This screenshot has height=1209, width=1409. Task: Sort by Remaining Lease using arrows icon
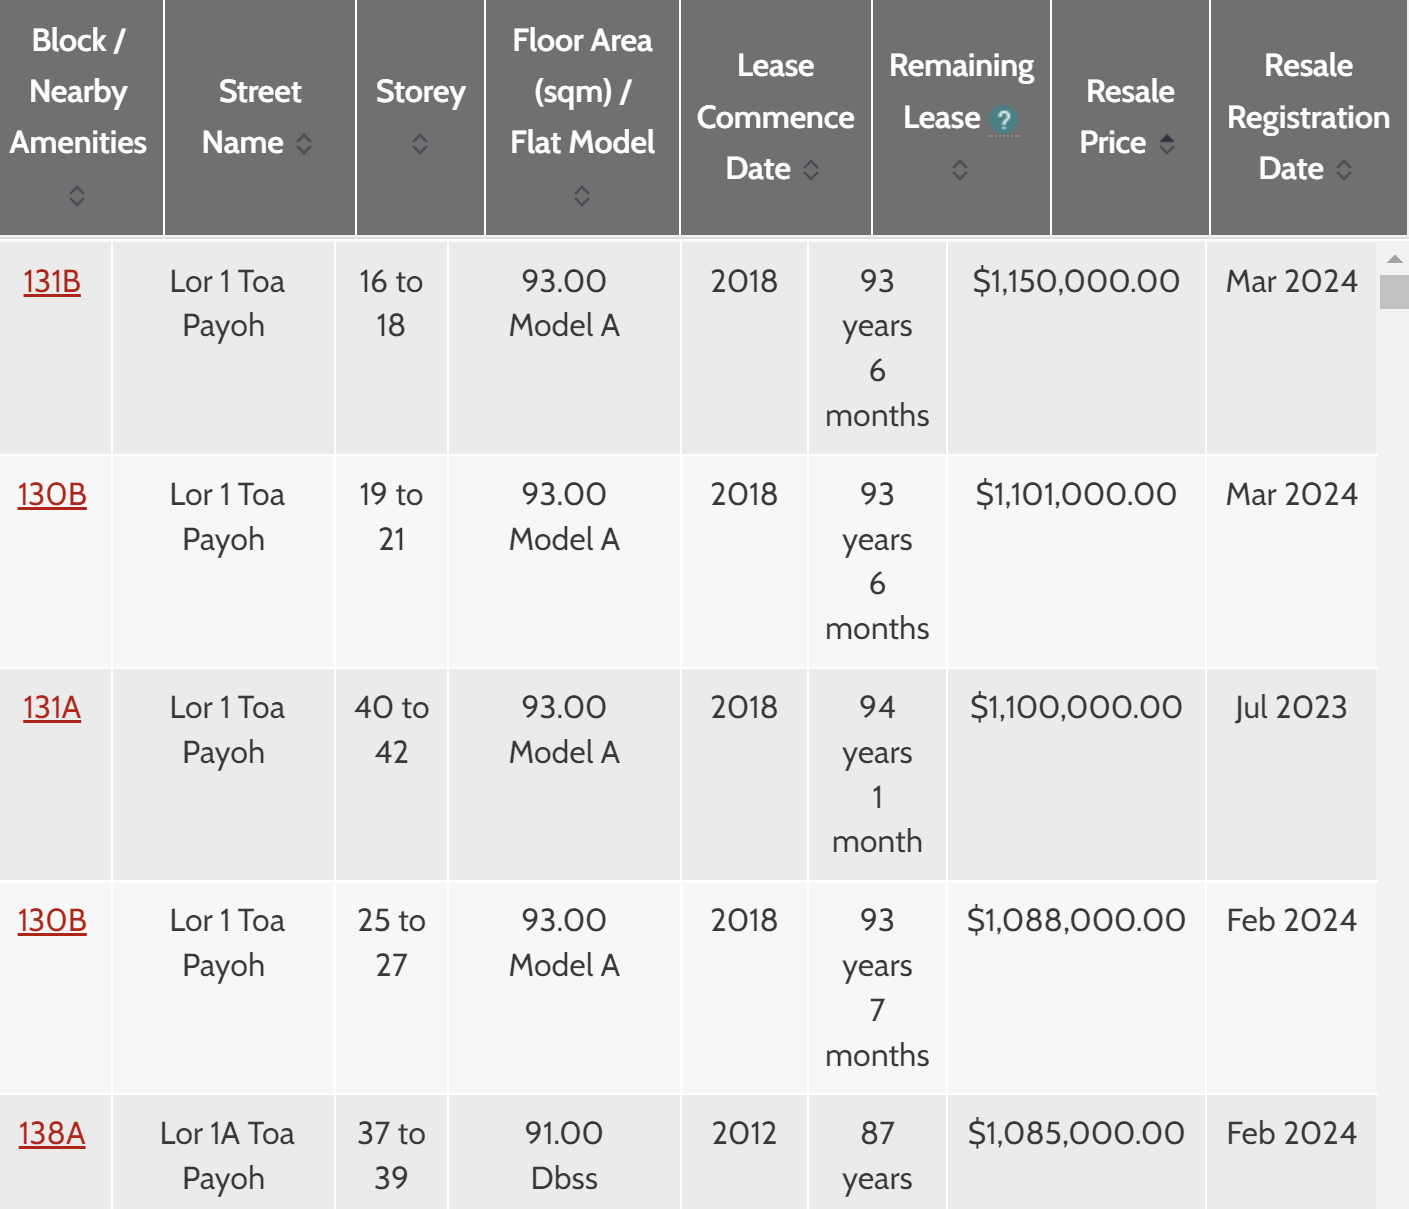(960, 170)
